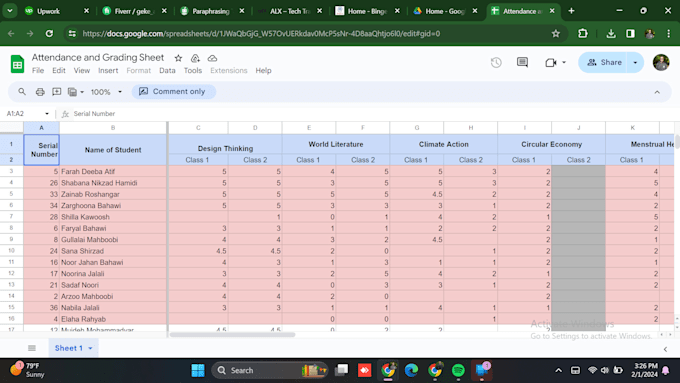Open the Name box dropdown arrow
680x383 pixels.
47,114
